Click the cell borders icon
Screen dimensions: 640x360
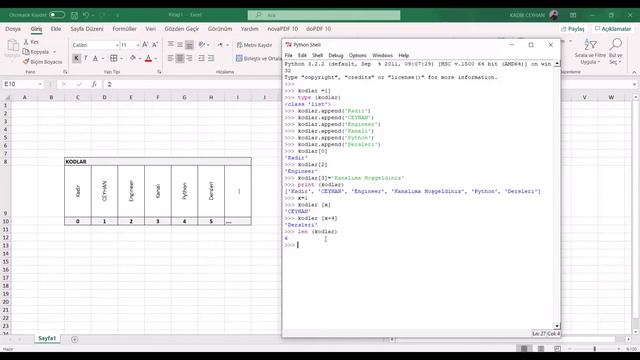coord(113,59)
